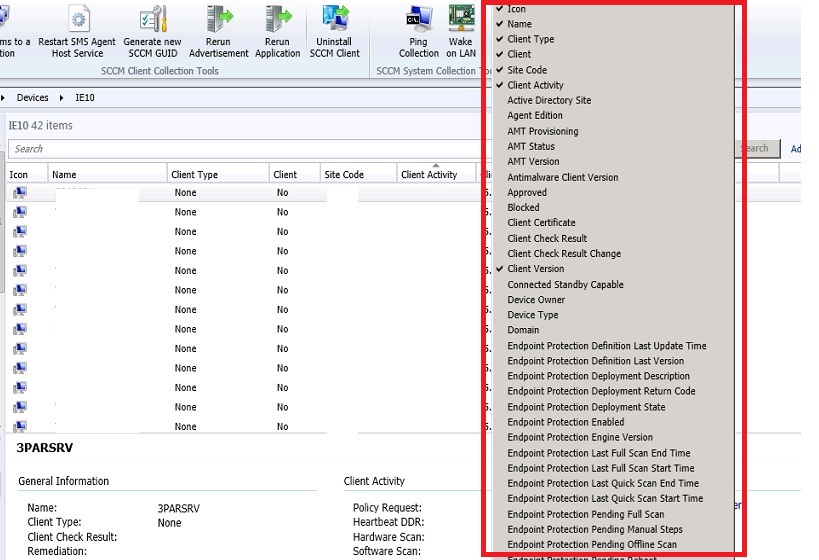This screenshot has width=819, height=560.
Task: Click the IE10 breadcrumb
Action: click(85, 98)
